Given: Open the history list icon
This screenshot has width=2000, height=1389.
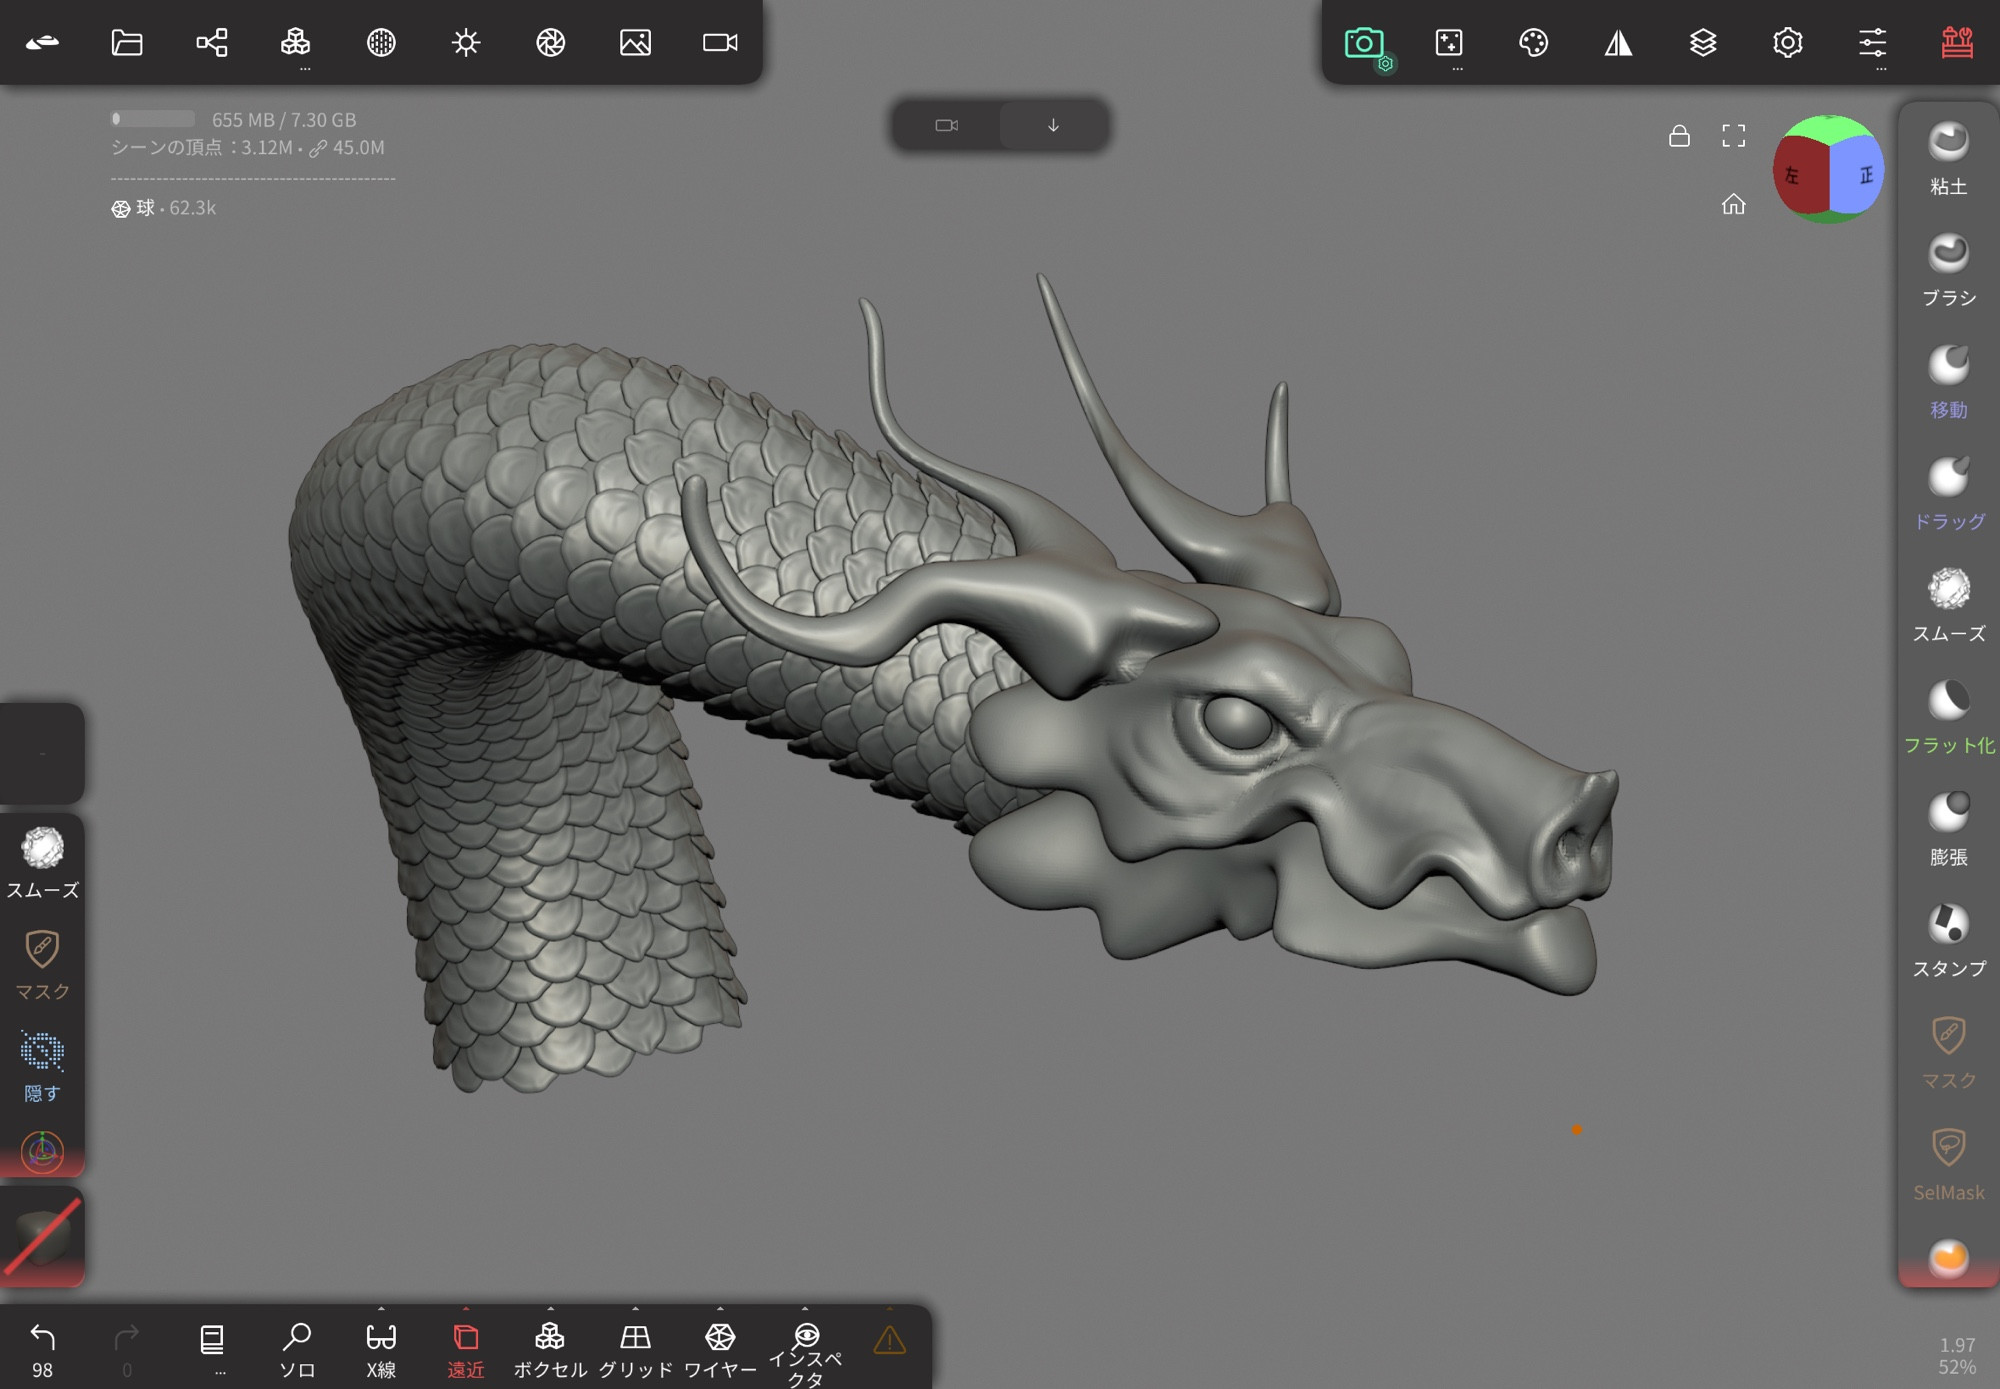Looking at the screenshot, I should click(x=212, y=1340).
